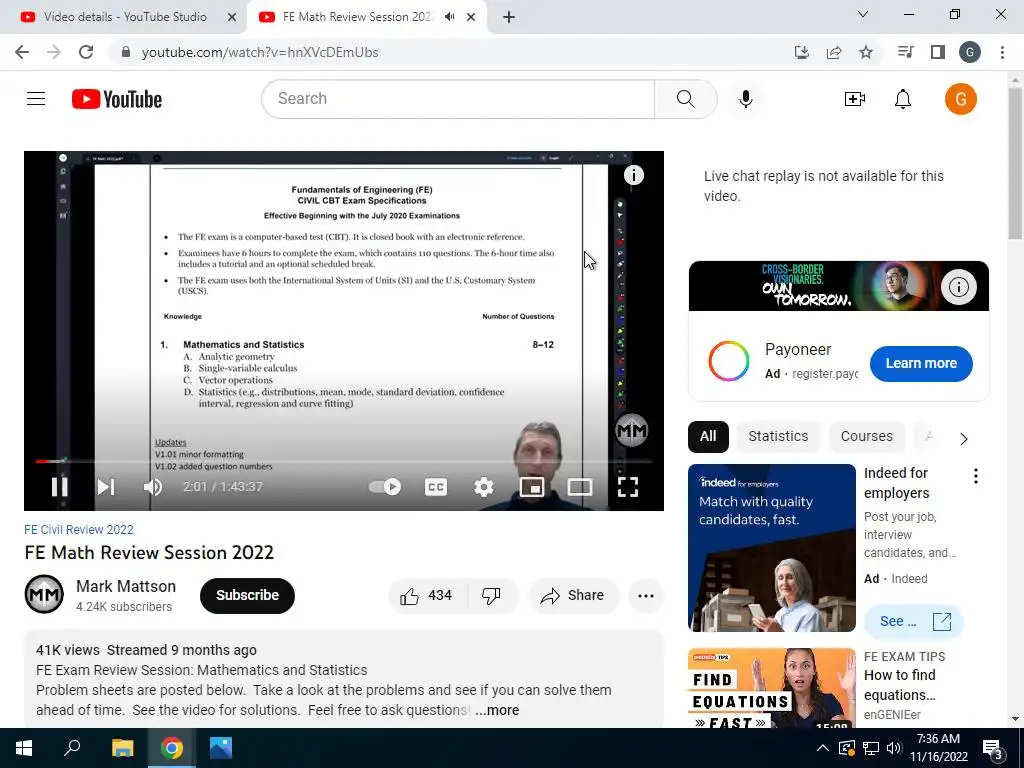Pause the video
This screenshot has height=768, width=1024.
click(x=59, y=487)
